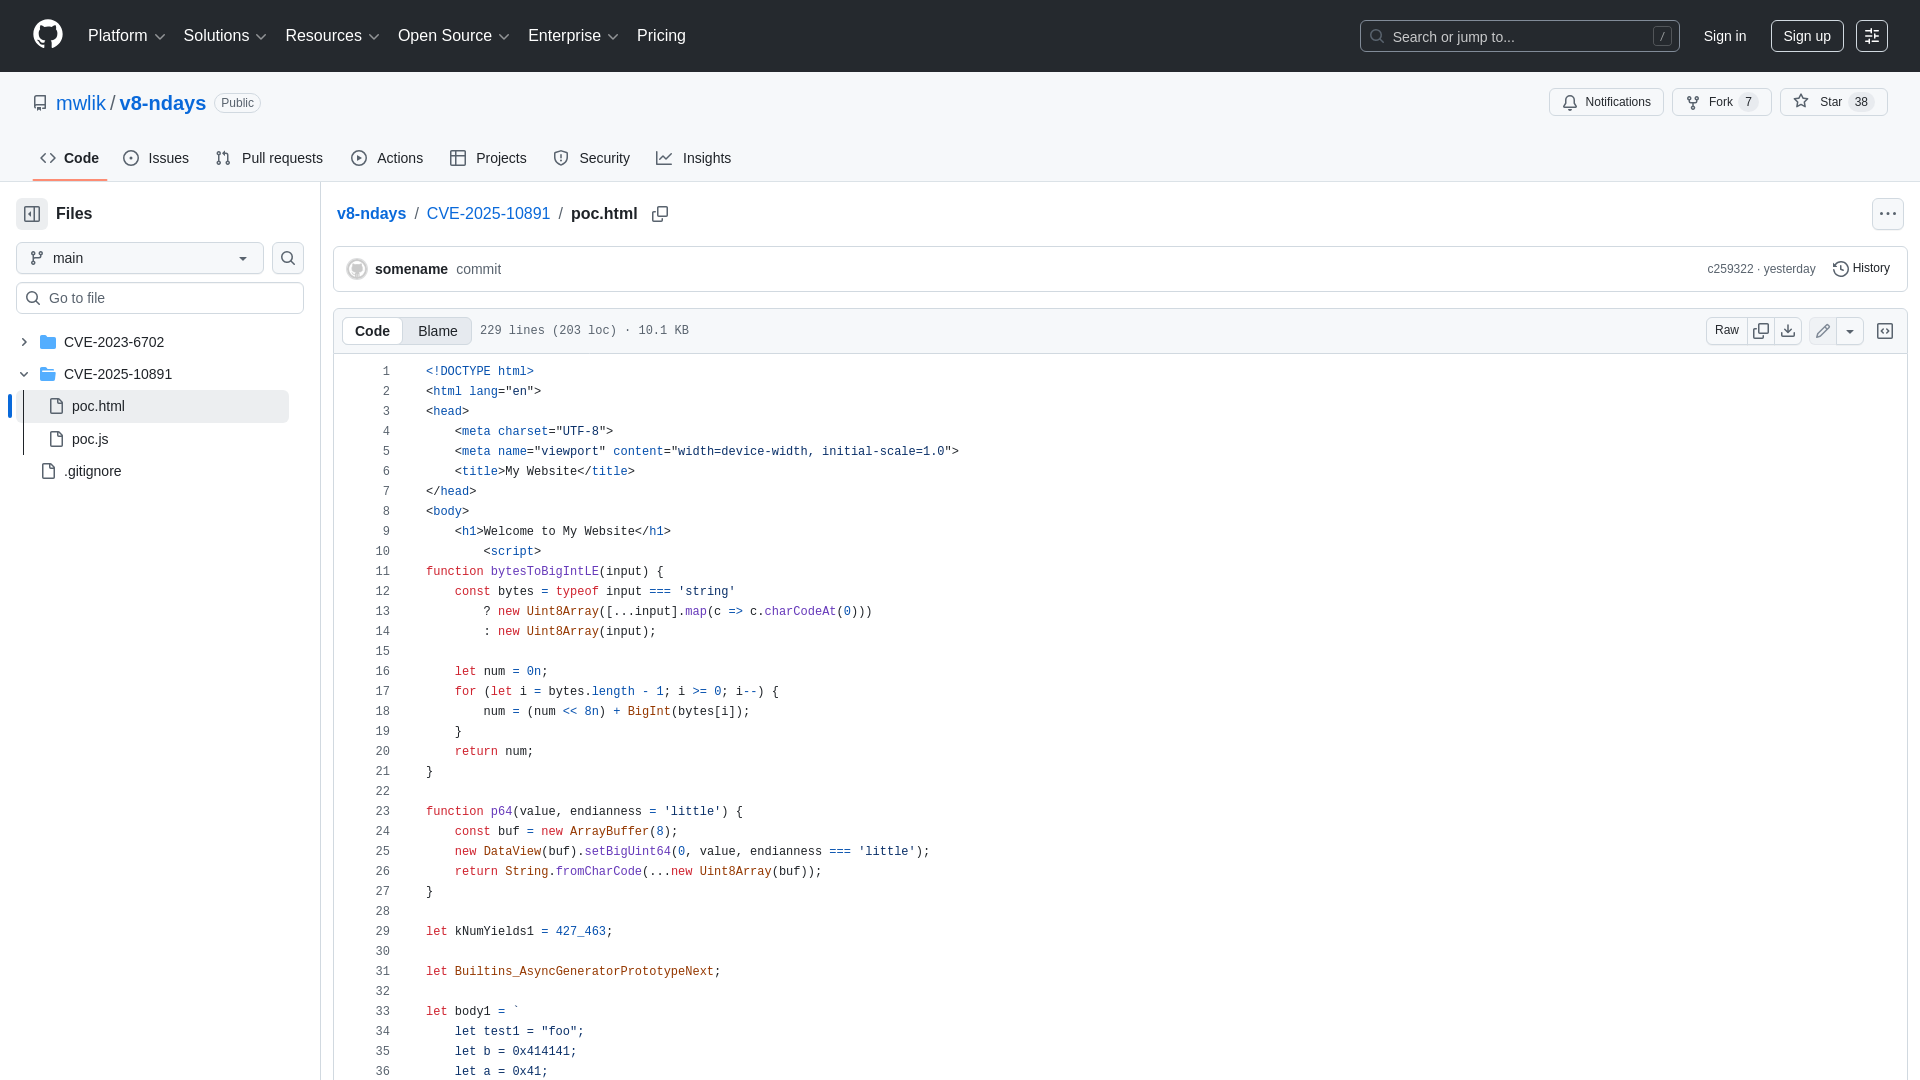Open the file tree search
The width and height of the screenshot is (1920, 1080).
click(x=287, y=257)
